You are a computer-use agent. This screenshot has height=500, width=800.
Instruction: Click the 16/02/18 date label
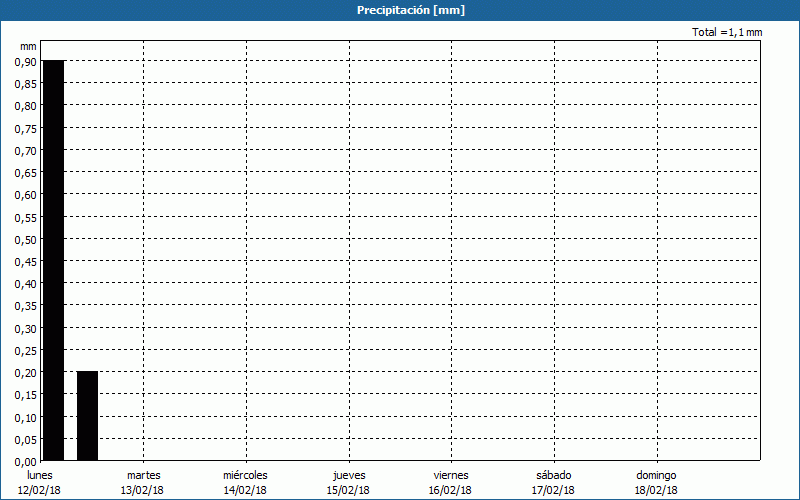coord(450,490)
